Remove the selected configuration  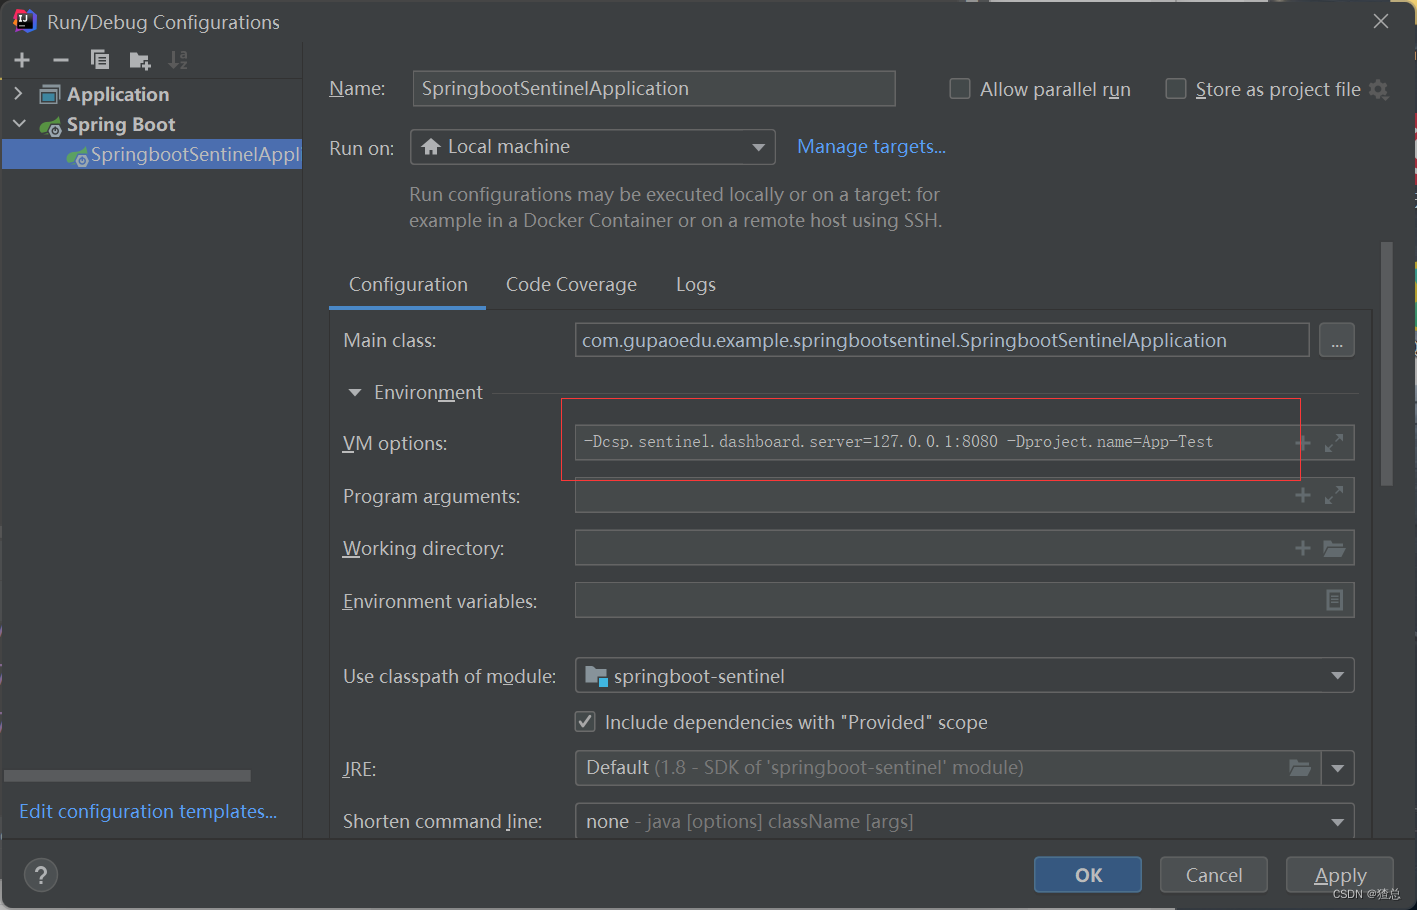[x=61, y=60]
